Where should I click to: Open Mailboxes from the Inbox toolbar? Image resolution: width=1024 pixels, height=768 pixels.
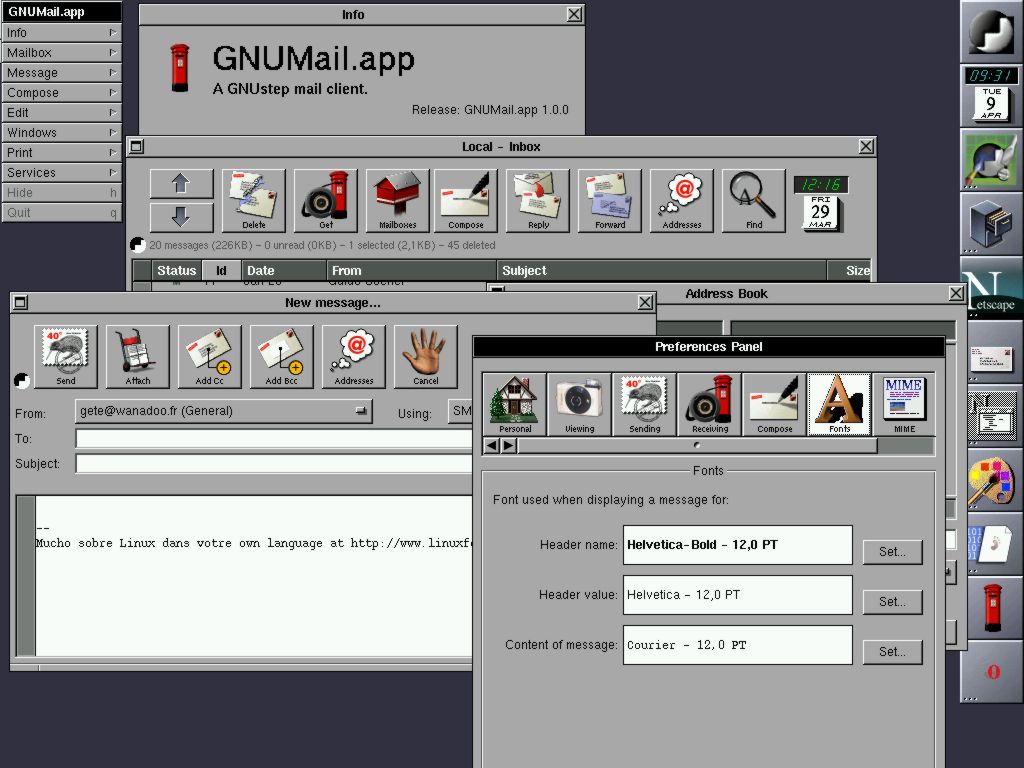coord(397,200)
